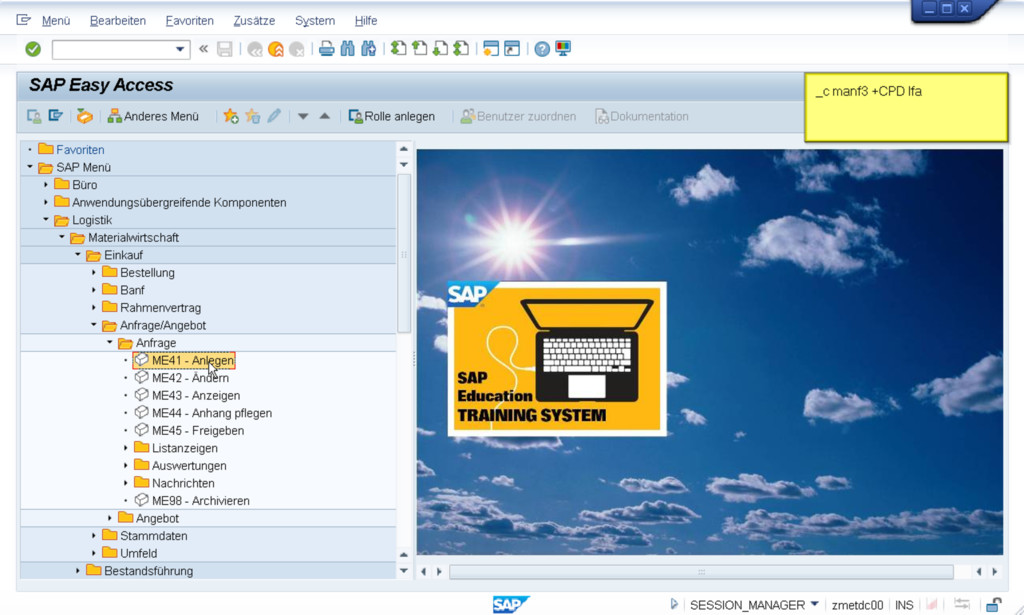Create new session icon

491,48
